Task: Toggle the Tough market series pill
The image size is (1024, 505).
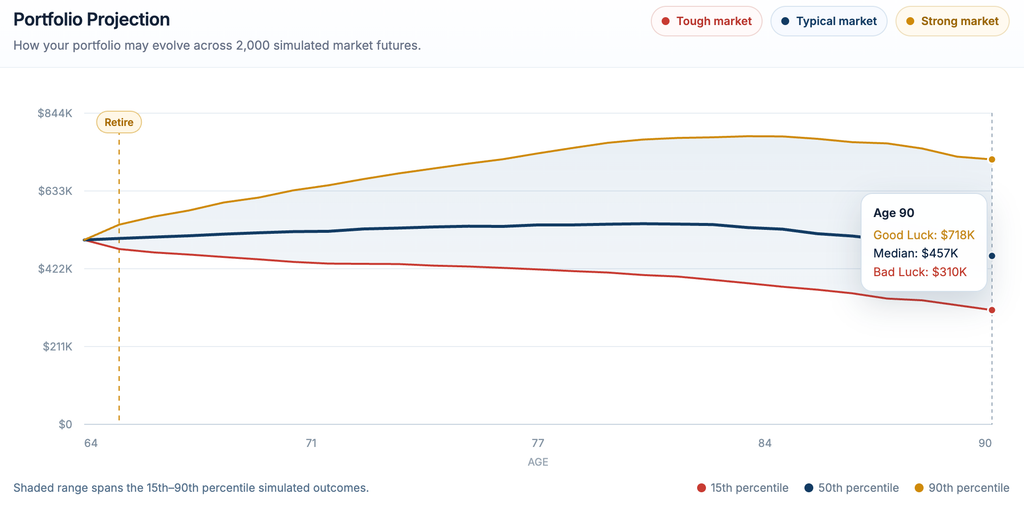Action: point(707,21)
